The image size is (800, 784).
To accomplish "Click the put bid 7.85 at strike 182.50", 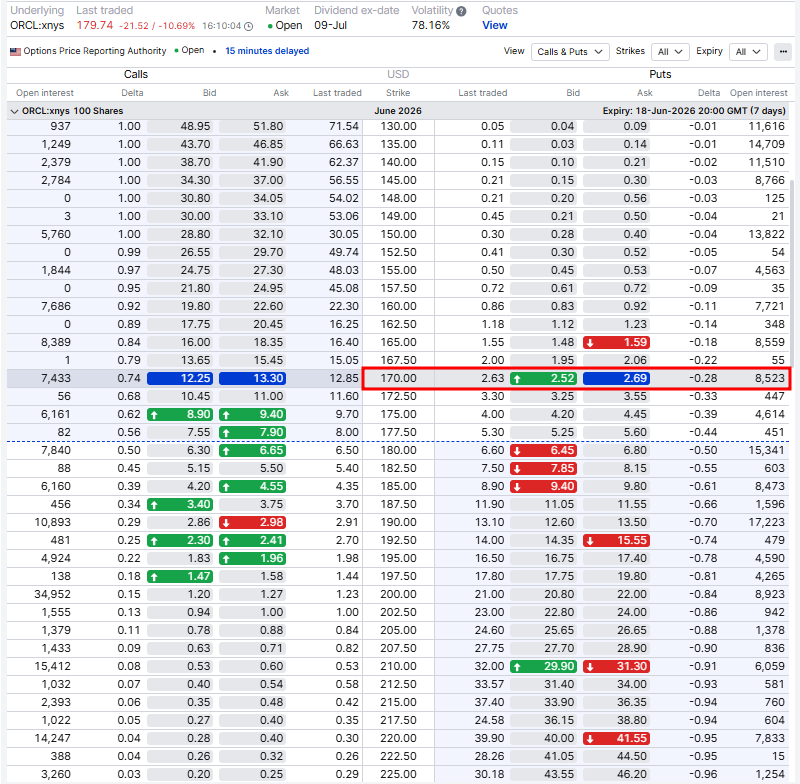I will tap(543, 468).
